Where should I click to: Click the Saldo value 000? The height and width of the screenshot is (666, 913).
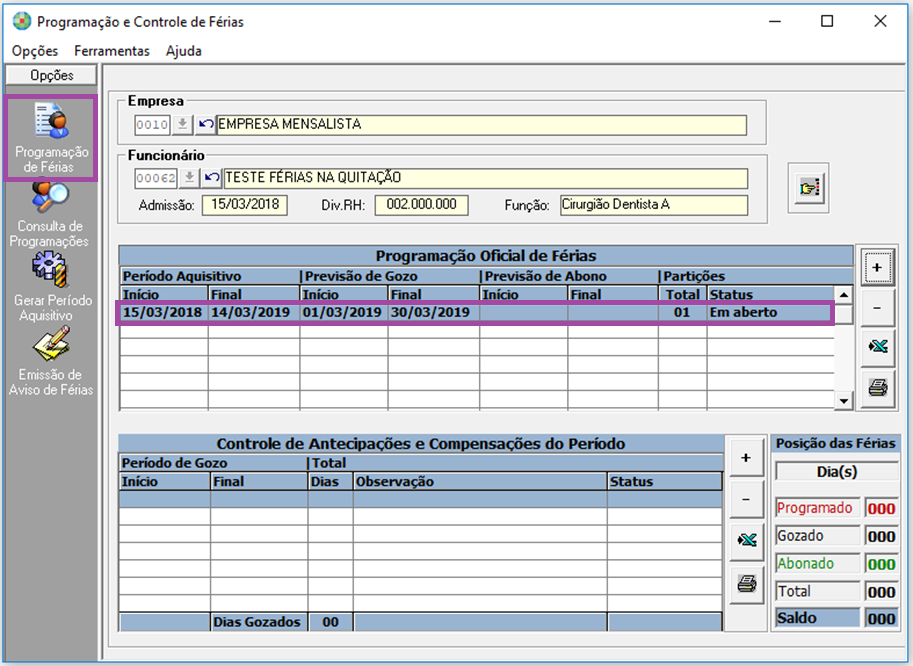tap(881, 618)
